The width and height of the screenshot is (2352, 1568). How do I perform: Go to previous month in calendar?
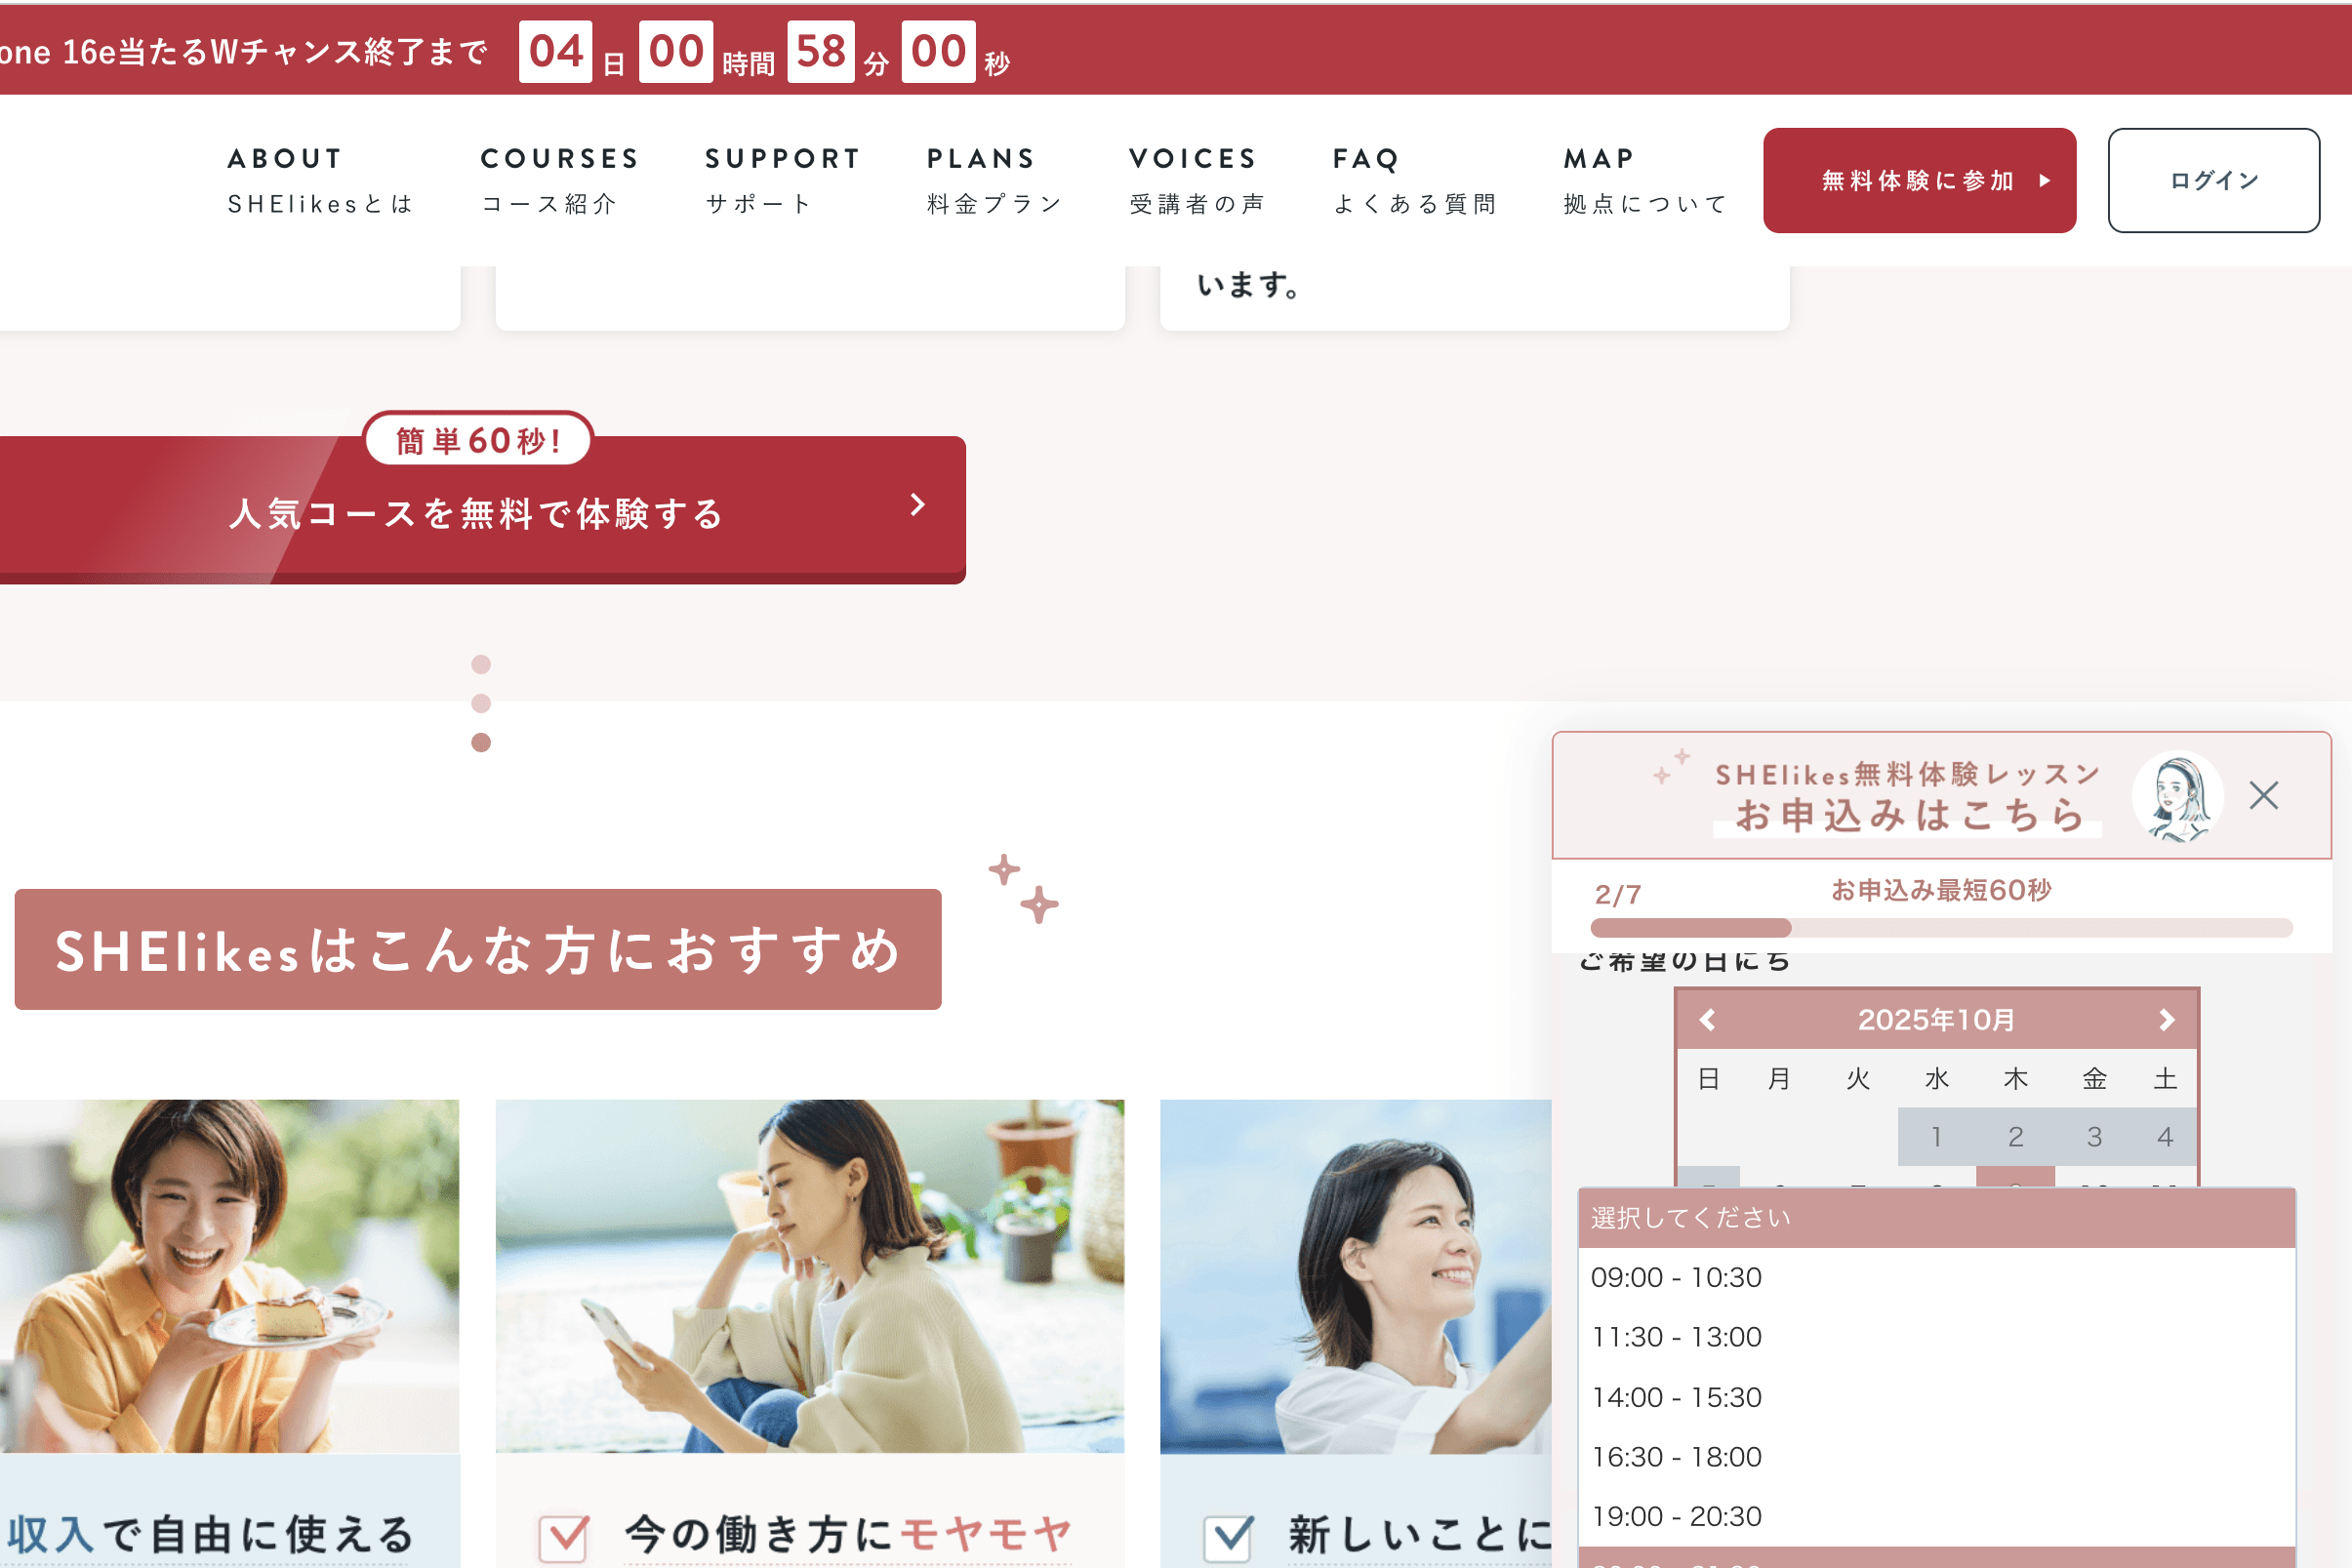[1707, 1019]
